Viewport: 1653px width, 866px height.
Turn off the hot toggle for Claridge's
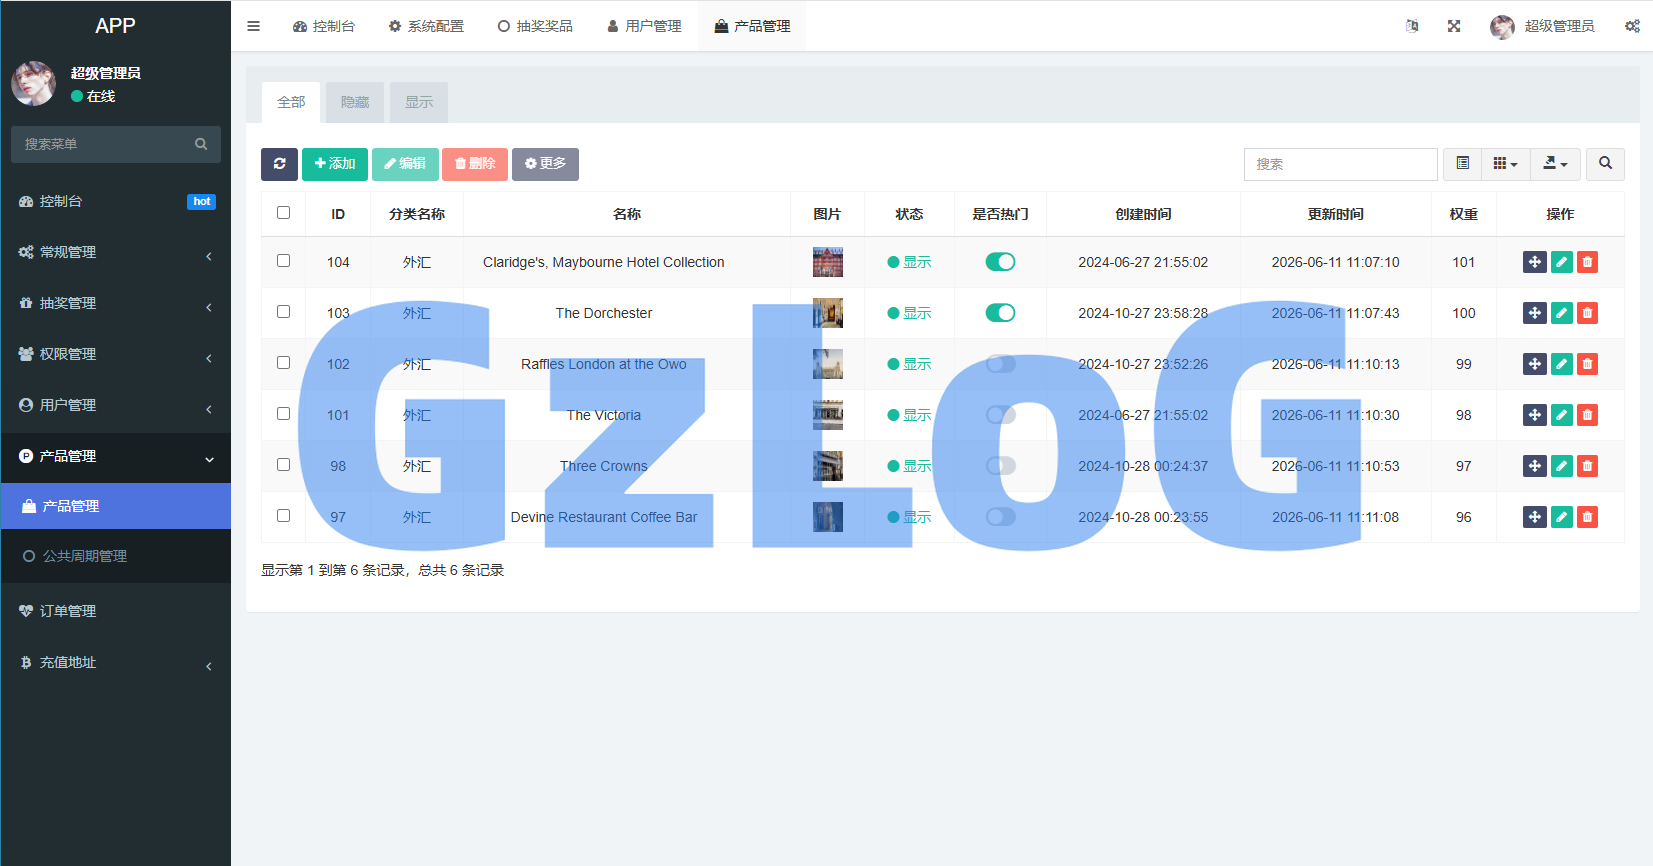click(x=1000, y=262)
